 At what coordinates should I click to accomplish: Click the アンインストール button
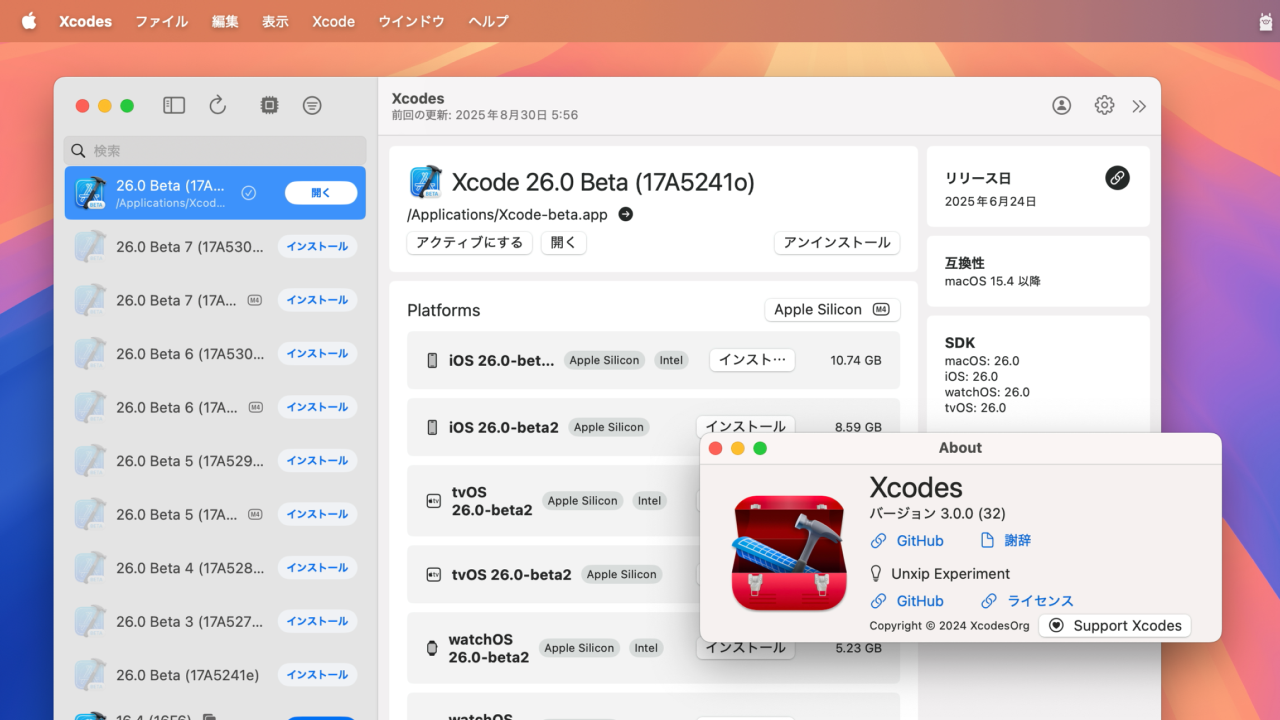836,243
